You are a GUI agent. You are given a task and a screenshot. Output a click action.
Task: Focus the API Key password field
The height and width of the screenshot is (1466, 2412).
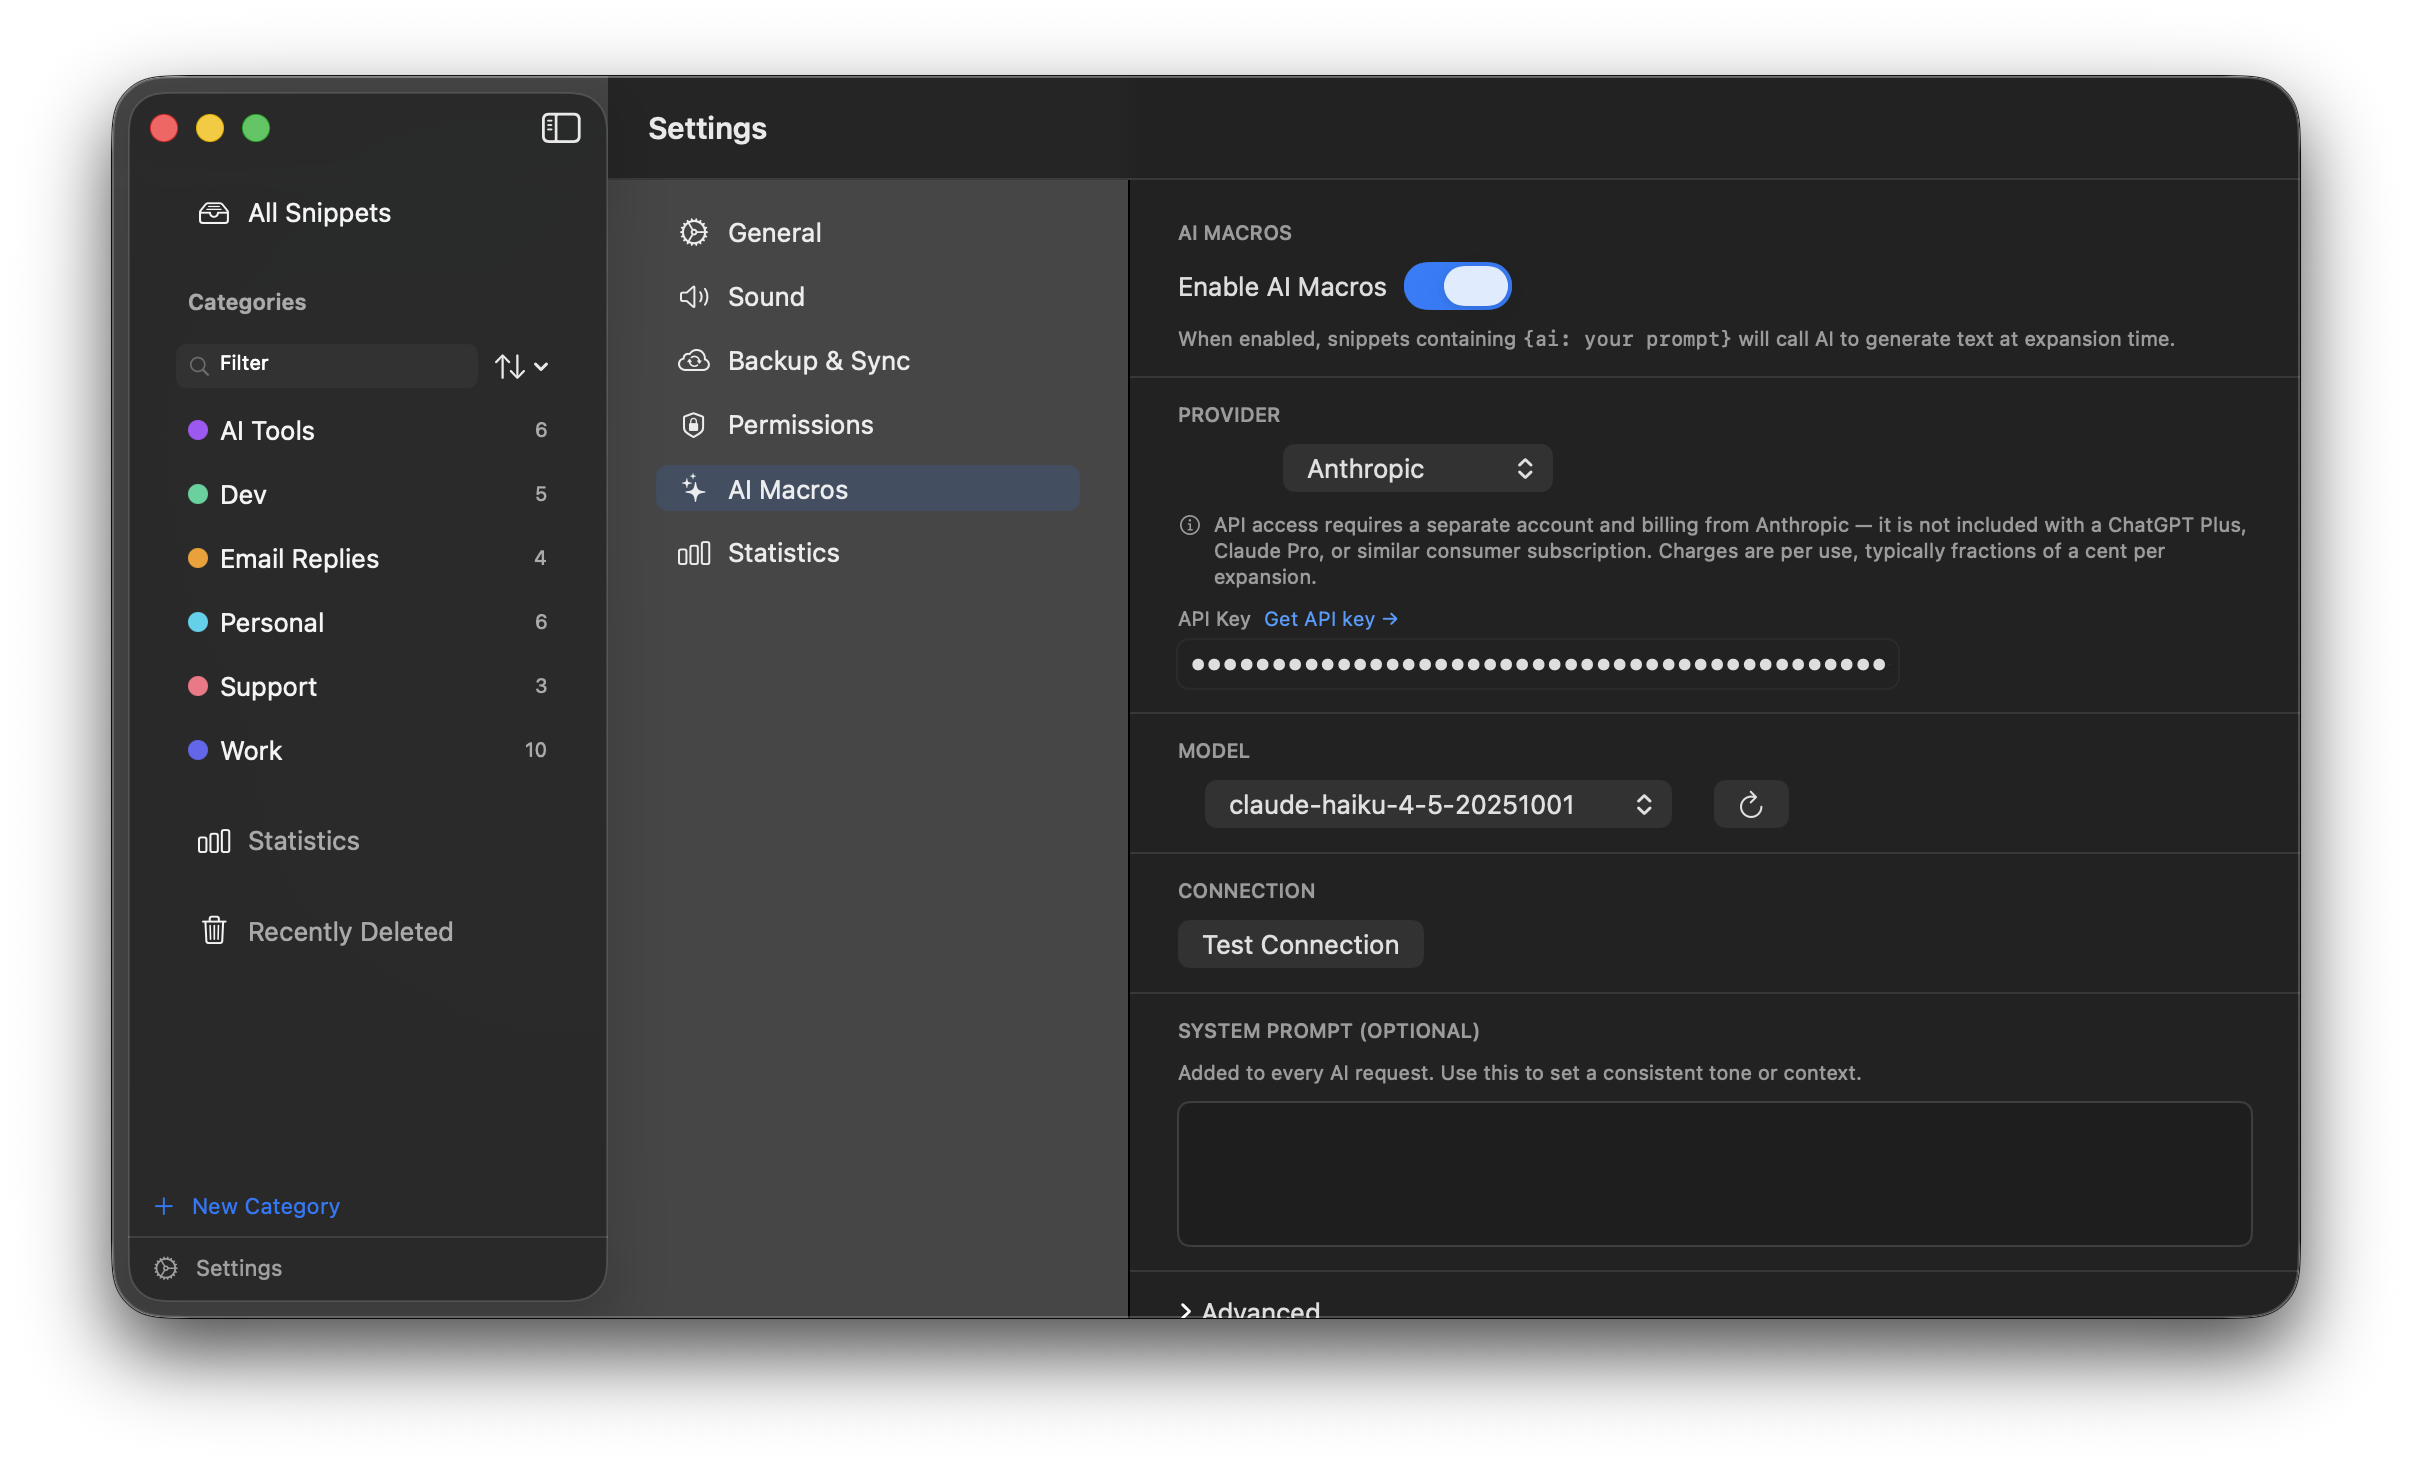[x=1538, y=664]
